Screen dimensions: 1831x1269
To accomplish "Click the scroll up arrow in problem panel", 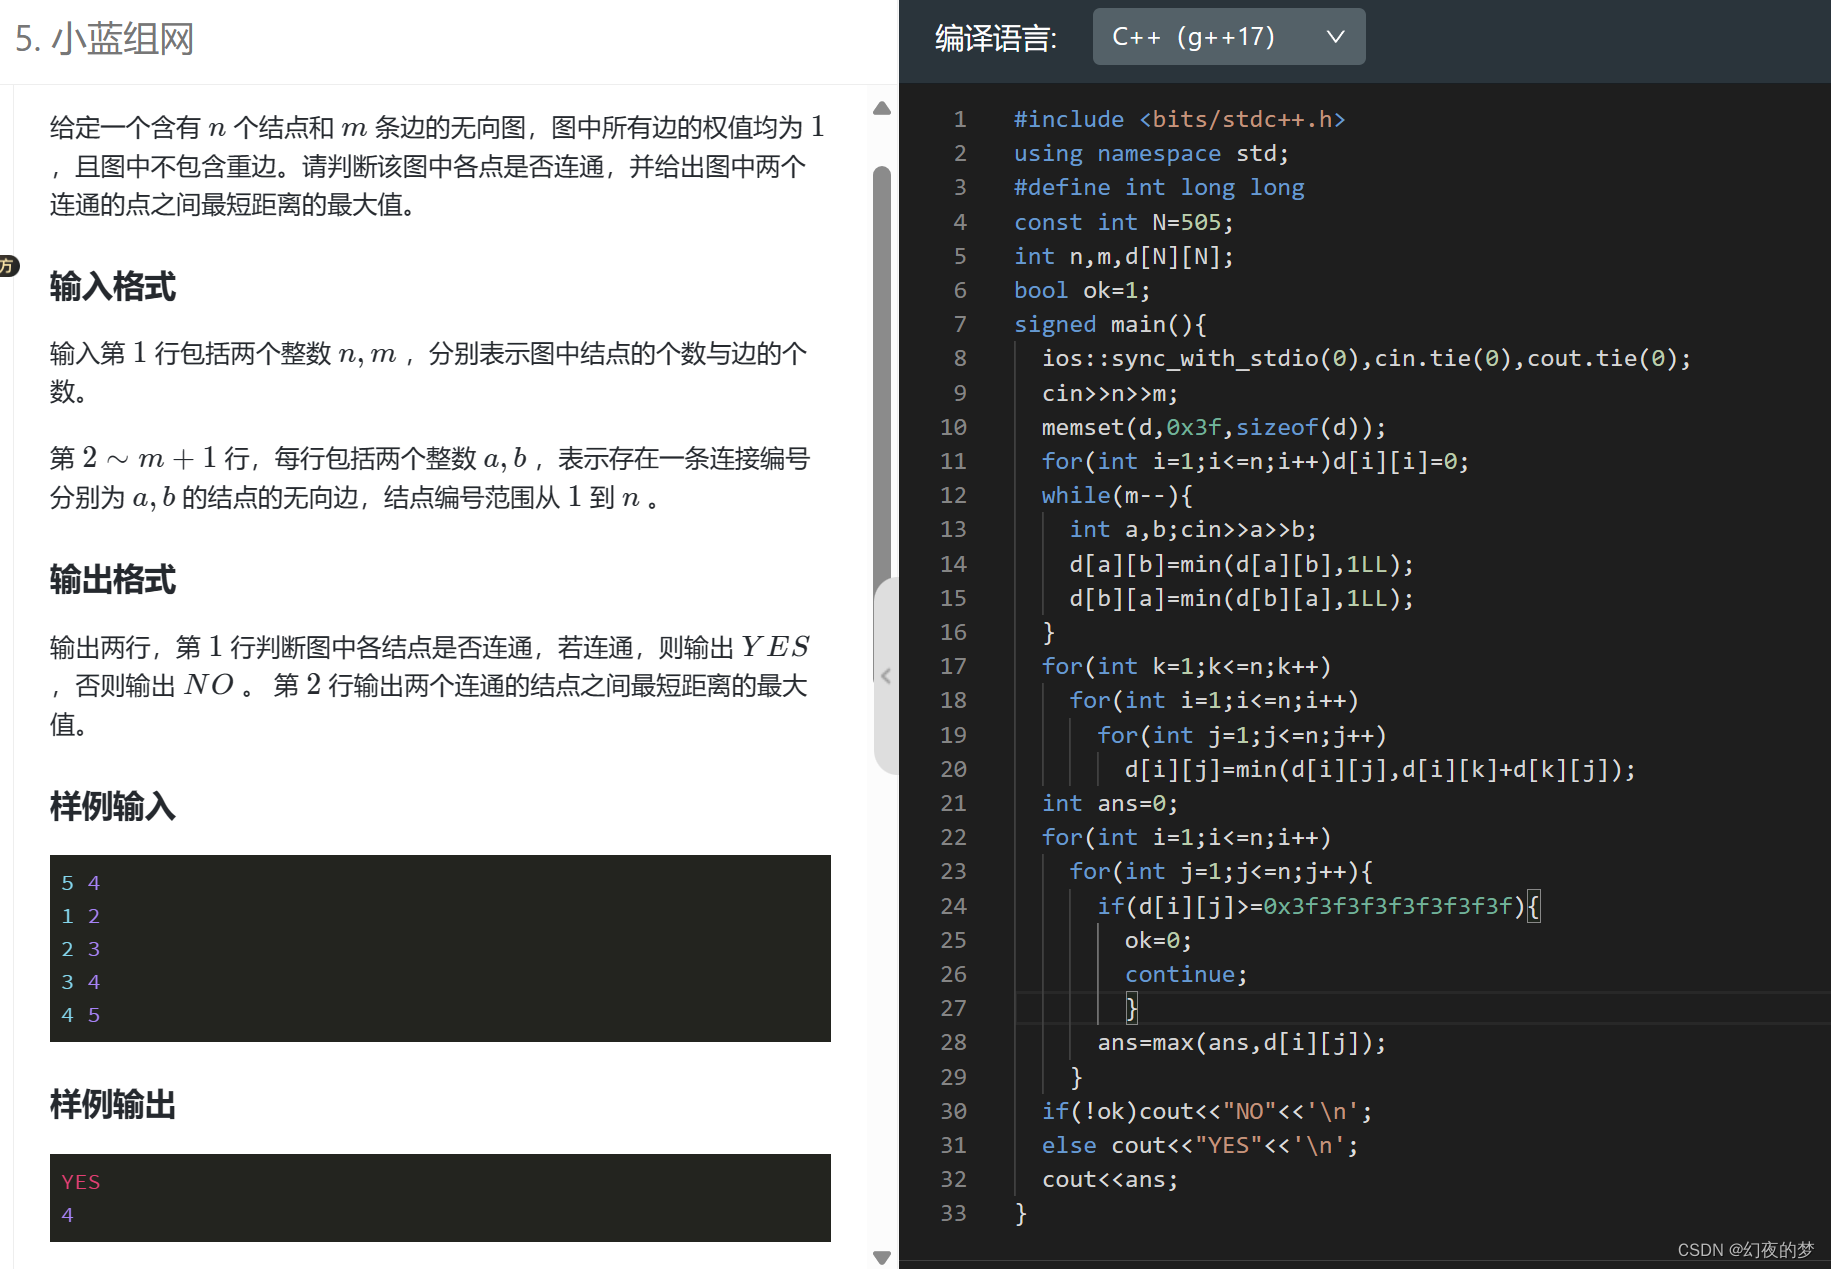I will click(x=882, y=108).
